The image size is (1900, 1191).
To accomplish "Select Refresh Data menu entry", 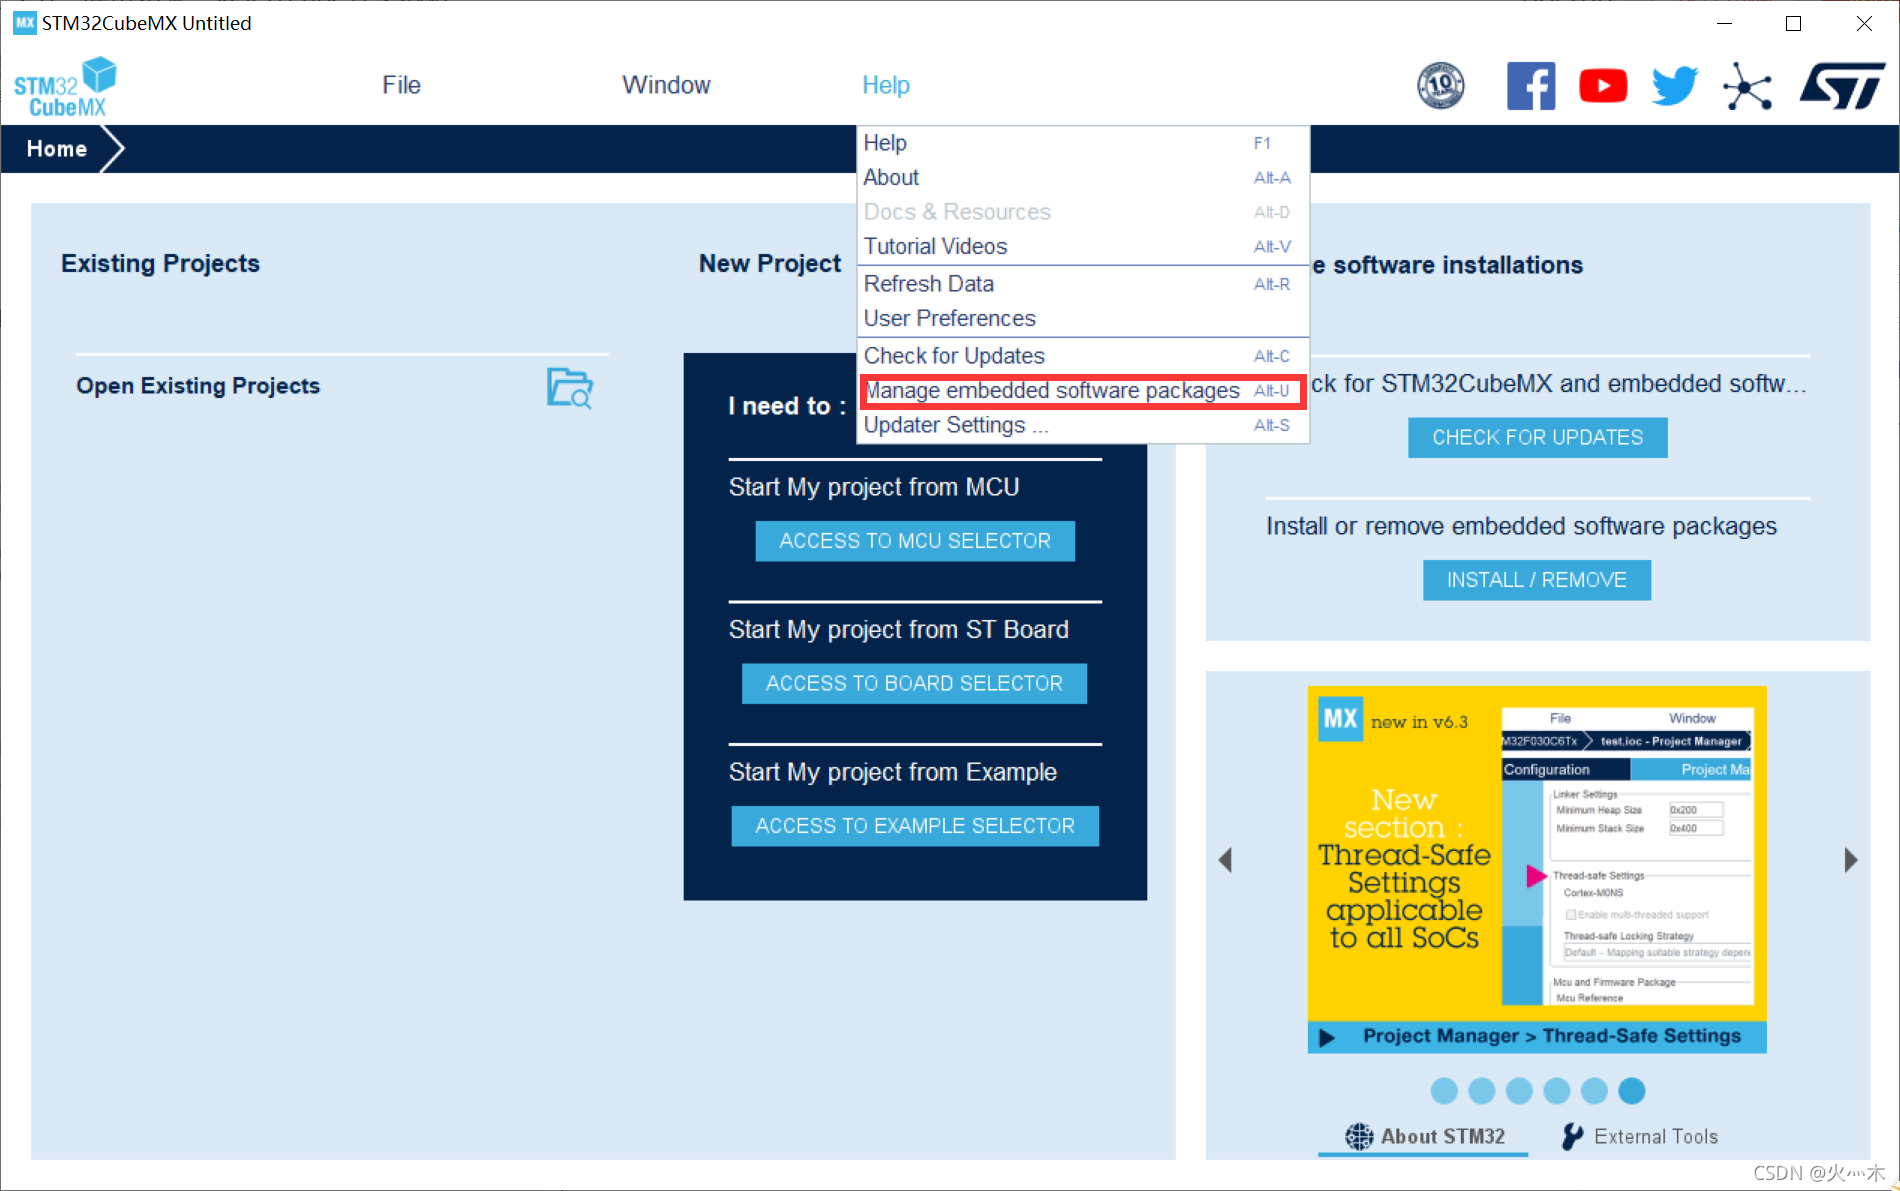I will [1083, 284].
